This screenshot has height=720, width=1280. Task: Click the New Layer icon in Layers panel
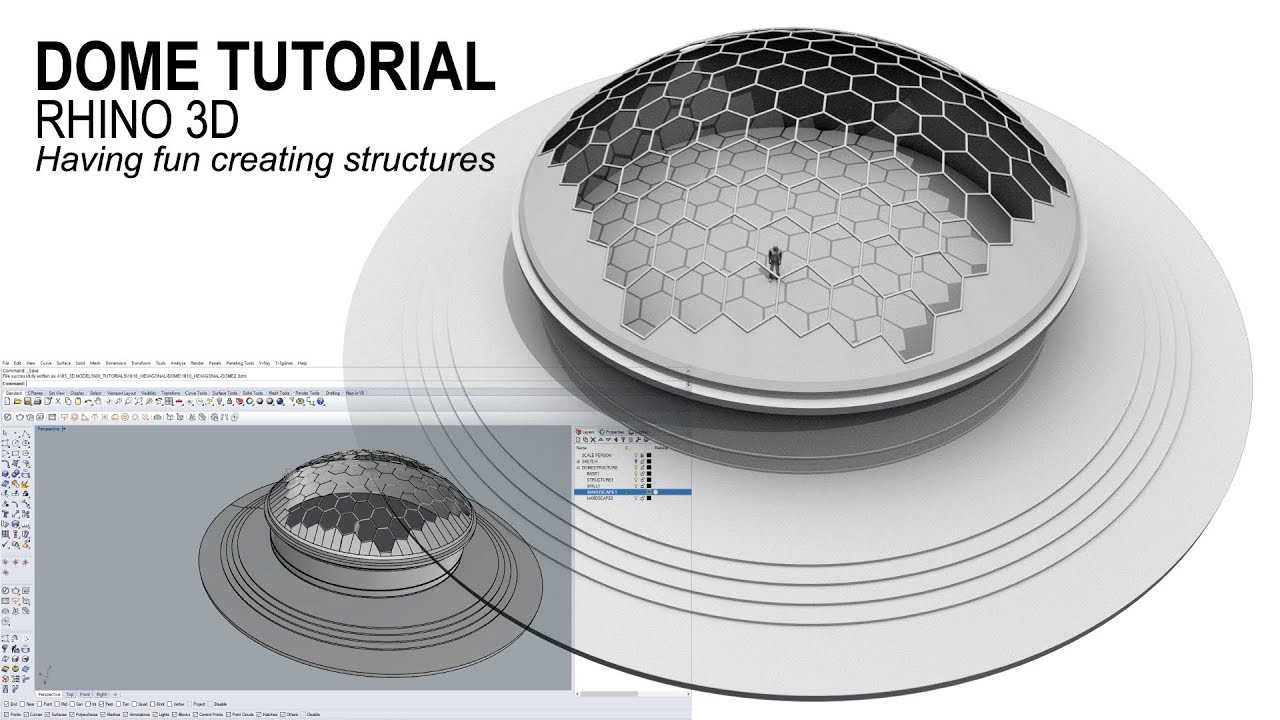(578, 439)
